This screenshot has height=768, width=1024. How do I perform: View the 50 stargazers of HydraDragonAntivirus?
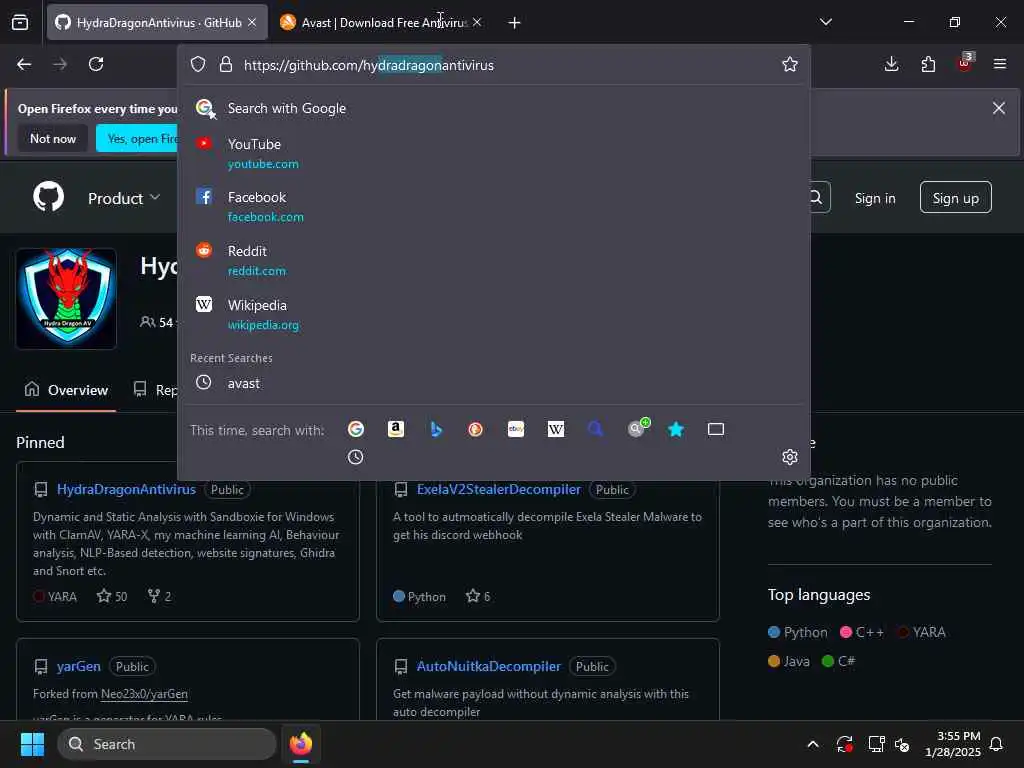tap(112, 596)
